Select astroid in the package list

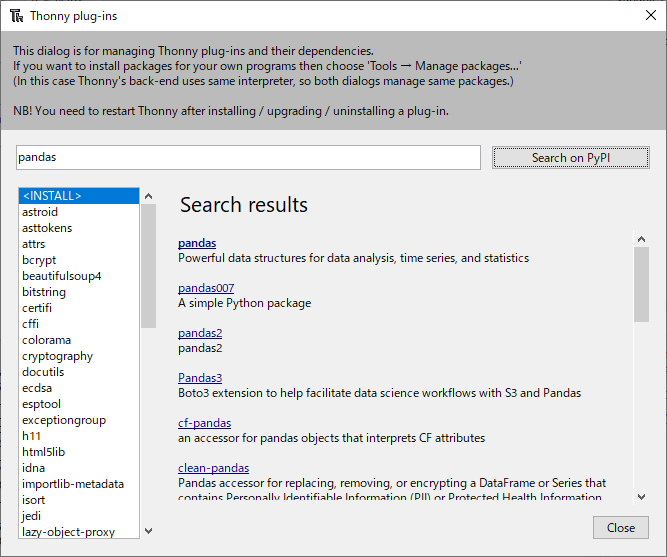pyautogui.click(x=79, y=212)
